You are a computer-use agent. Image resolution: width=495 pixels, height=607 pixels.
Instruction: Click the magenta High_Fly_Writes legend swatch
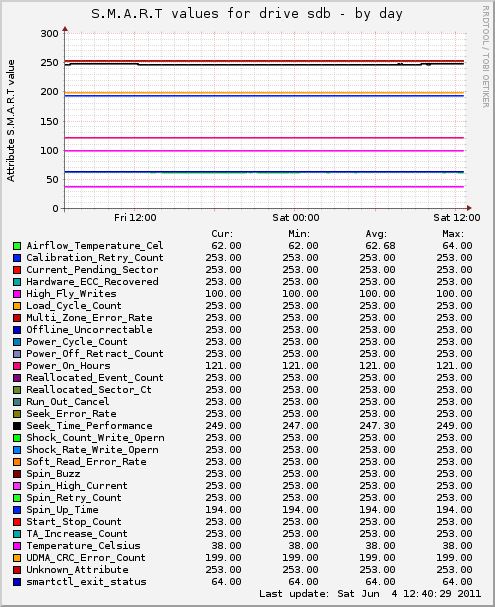(17, 294)
